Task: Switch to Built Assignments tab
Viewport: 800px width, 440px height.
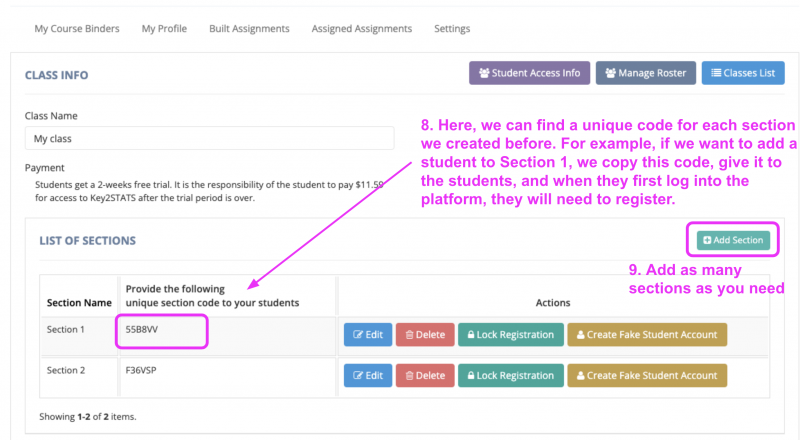Action: (x=249, y=29)
